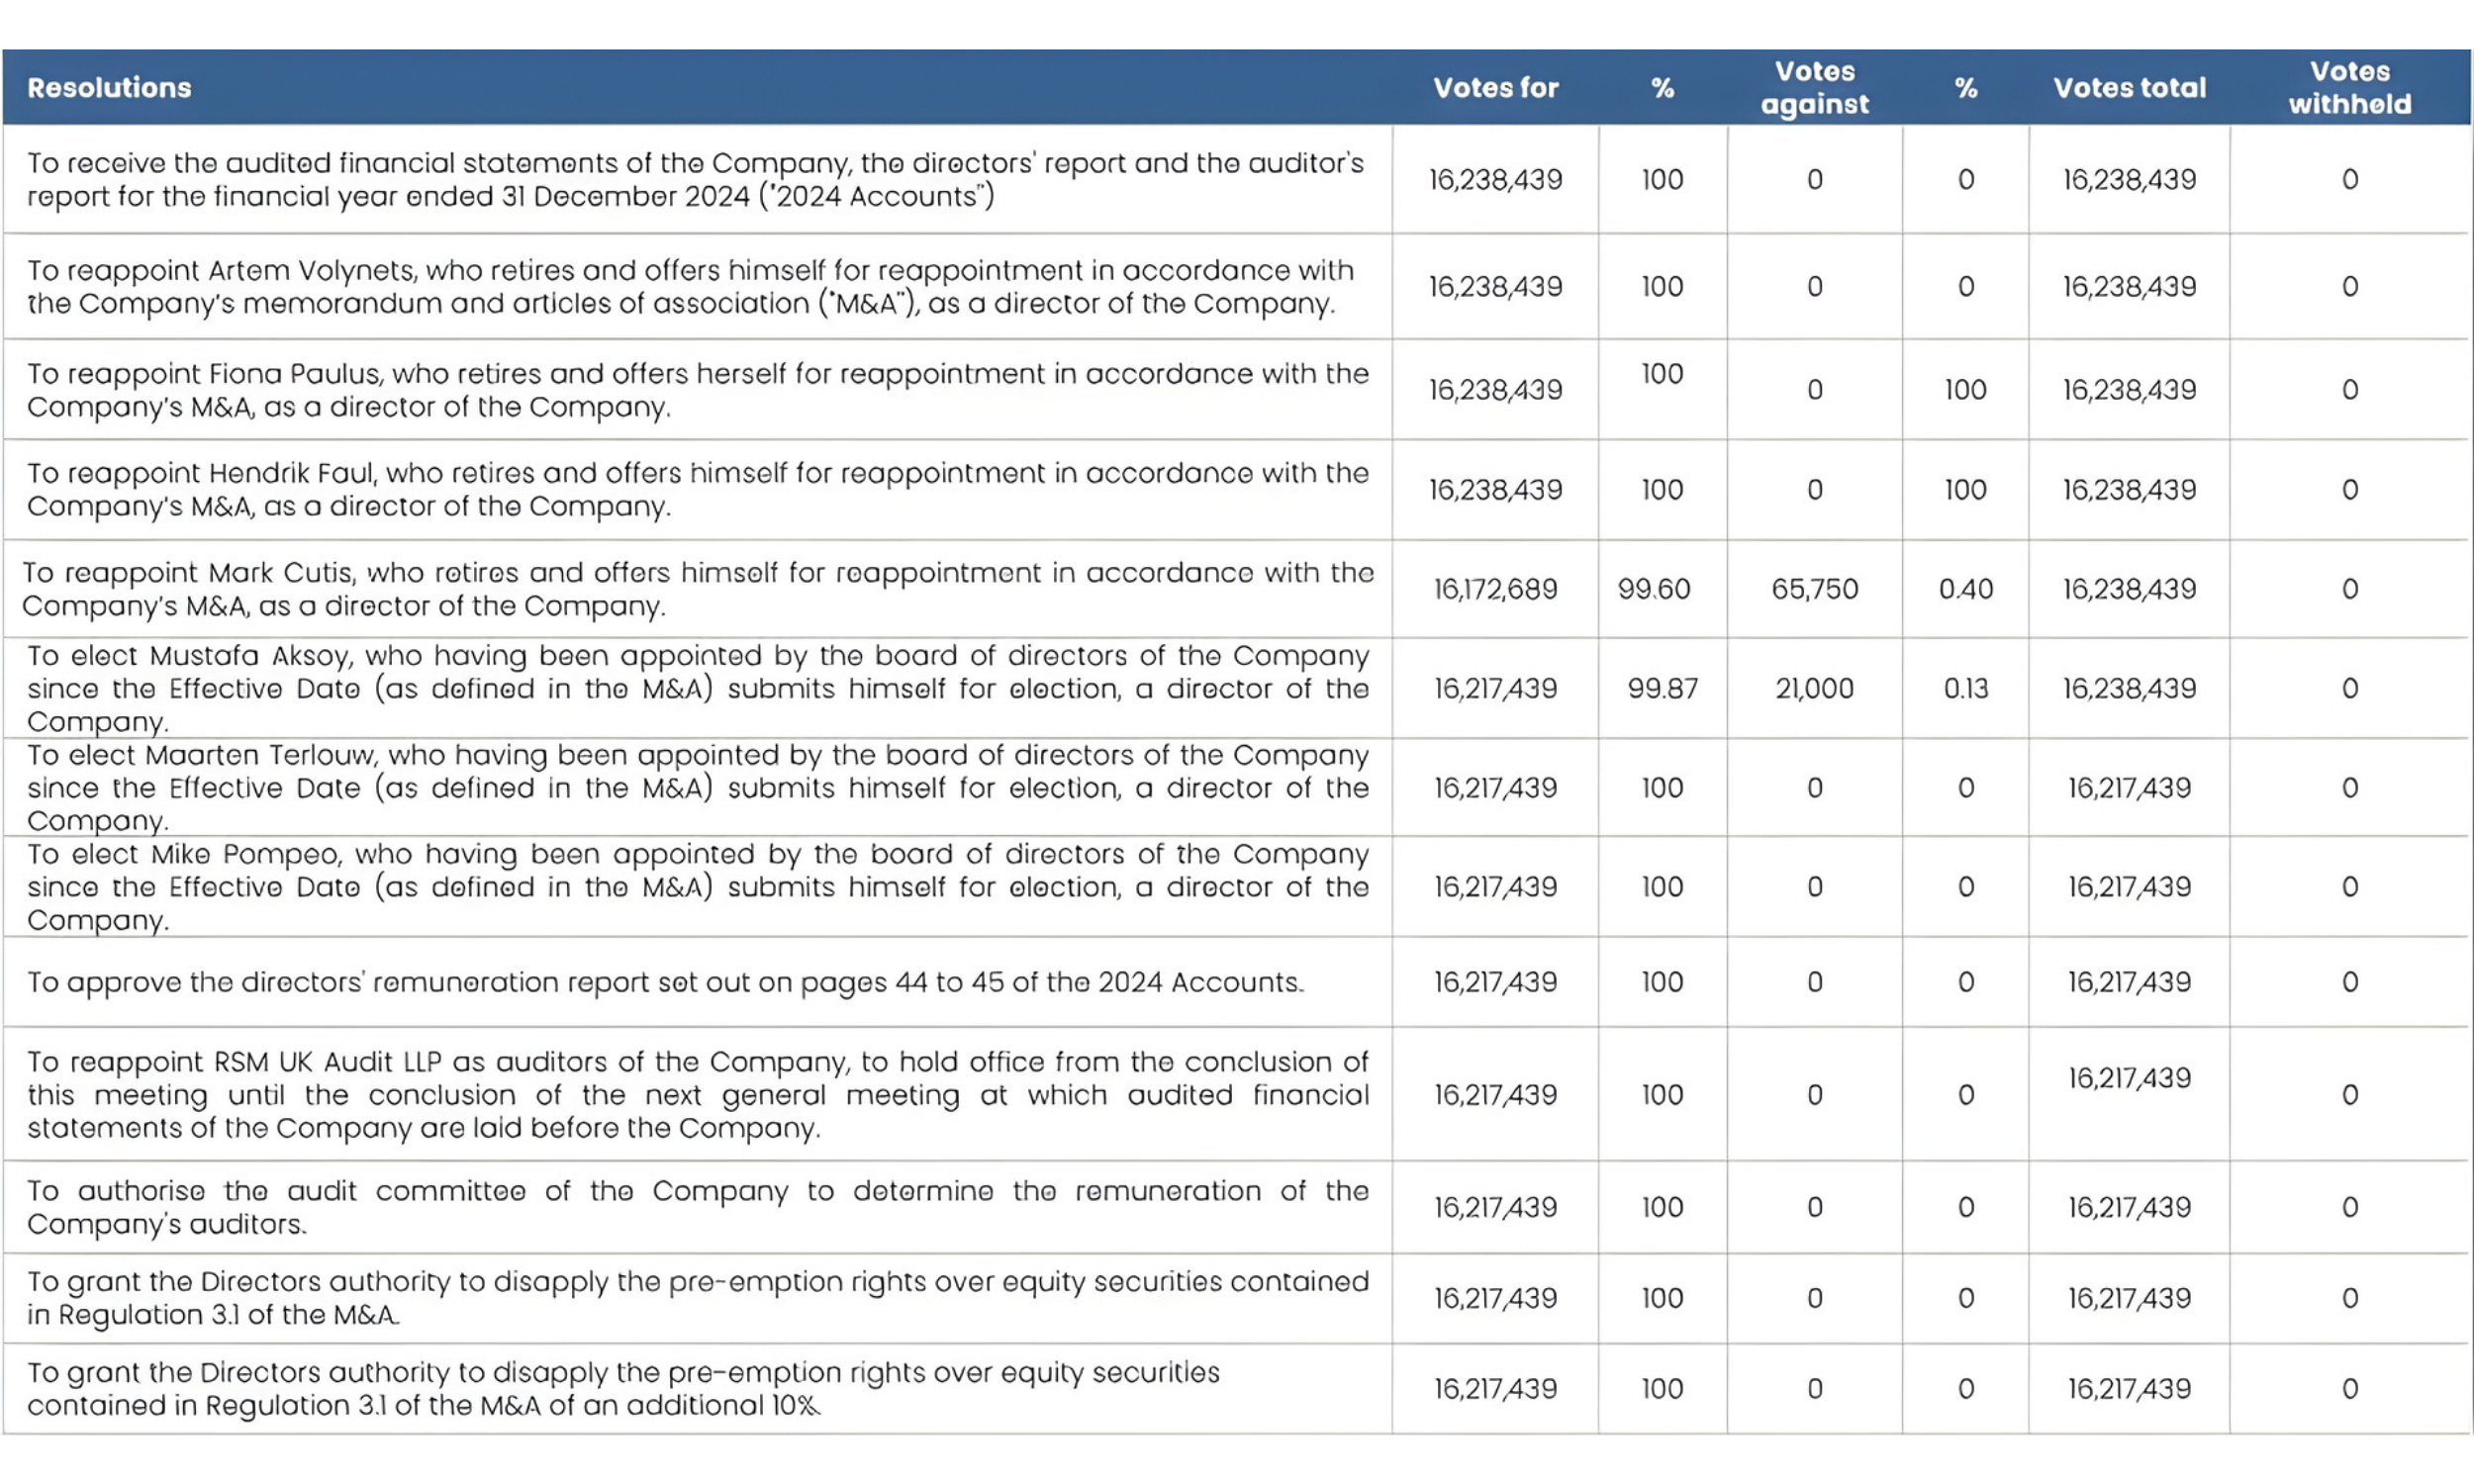Click the 65,750 votes against cell

pos(1814,589)
